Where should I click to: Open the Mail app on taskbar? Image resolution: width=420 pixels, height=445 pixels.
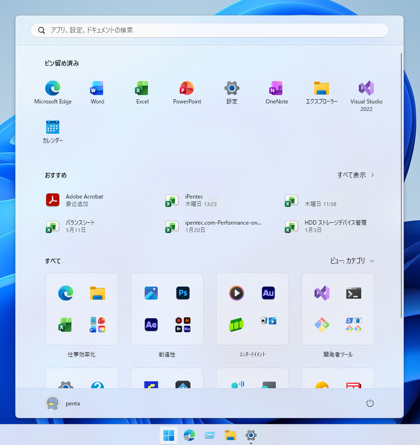pyautogui.click(x=210, y=435)
